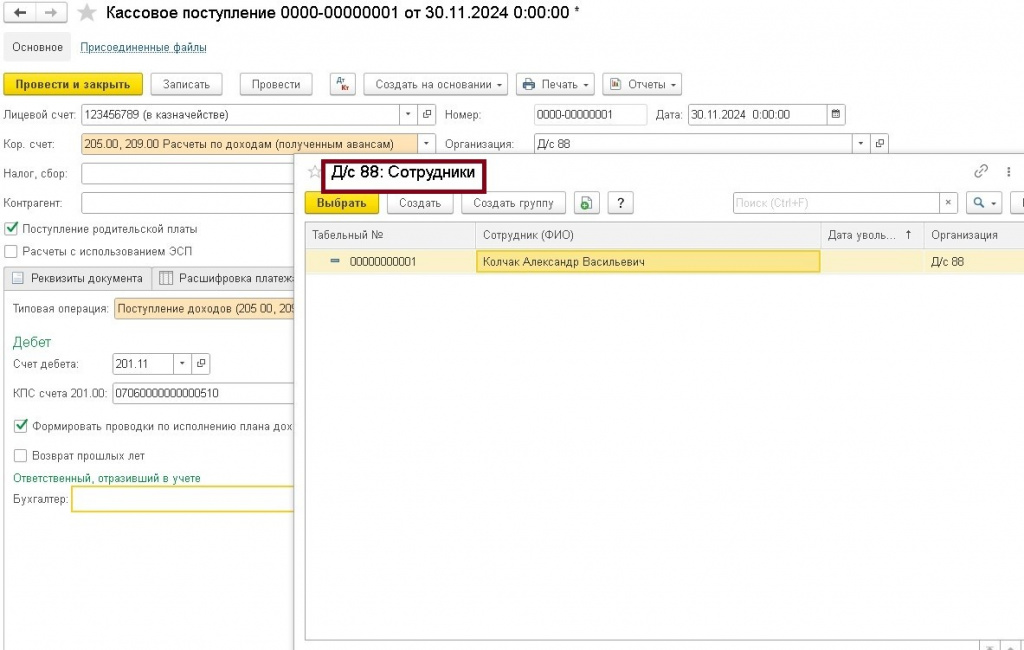Open the calendar picker beside Дата field
Viewport: 1024px width, 650px height.
point(836,114)
